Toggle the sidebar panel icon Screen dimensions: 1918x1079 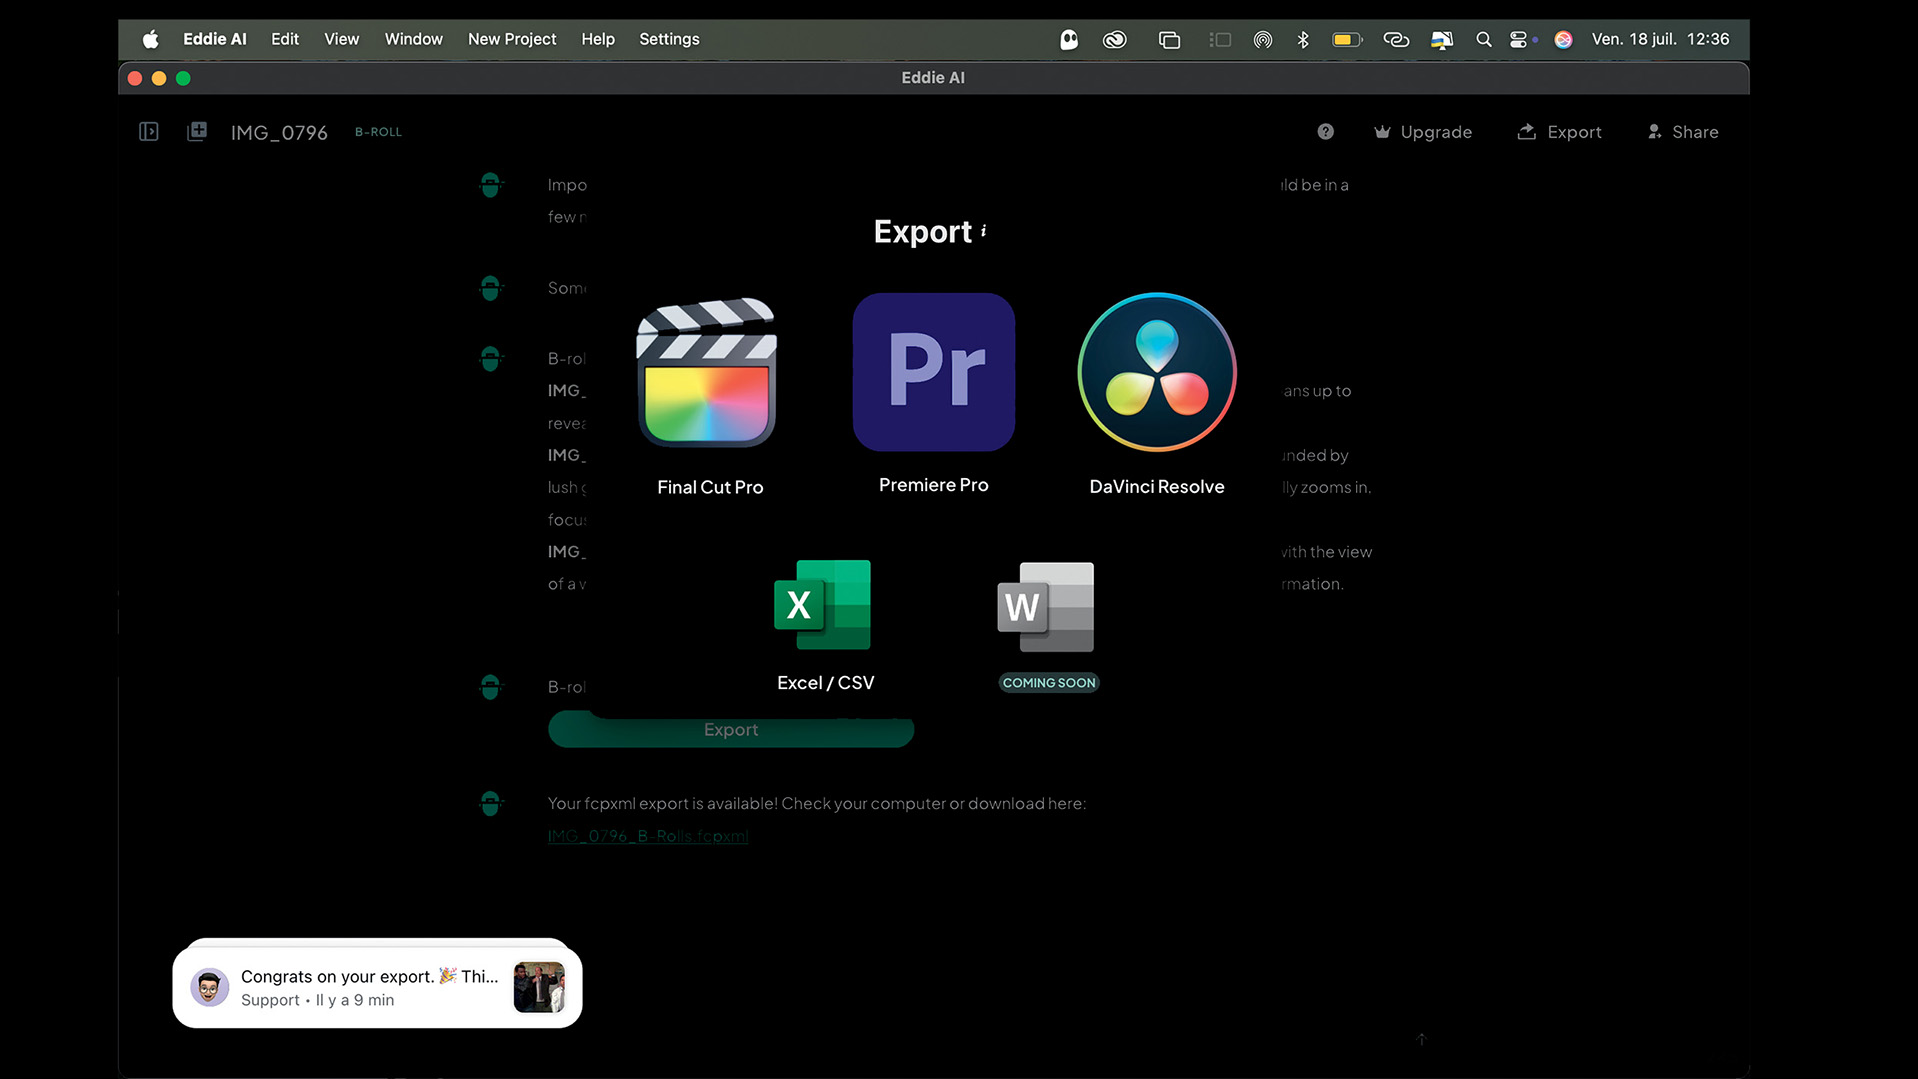tap(149, 132)
